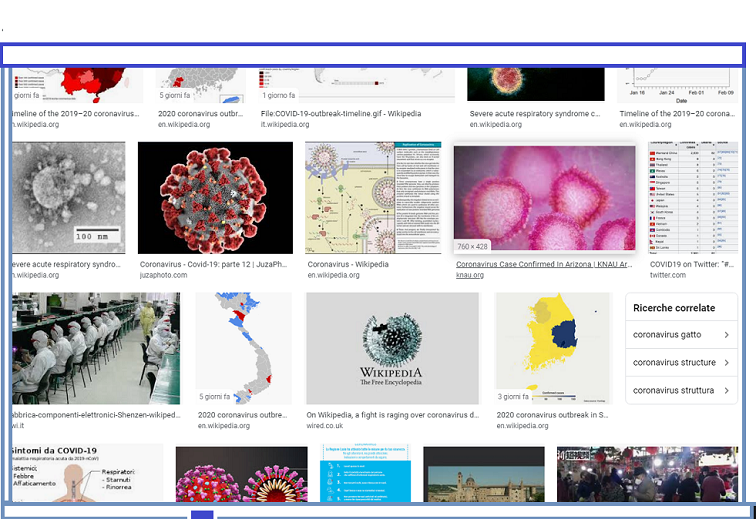
Task: Open world map timeline gif thumbnail
Action: (357, 85)
